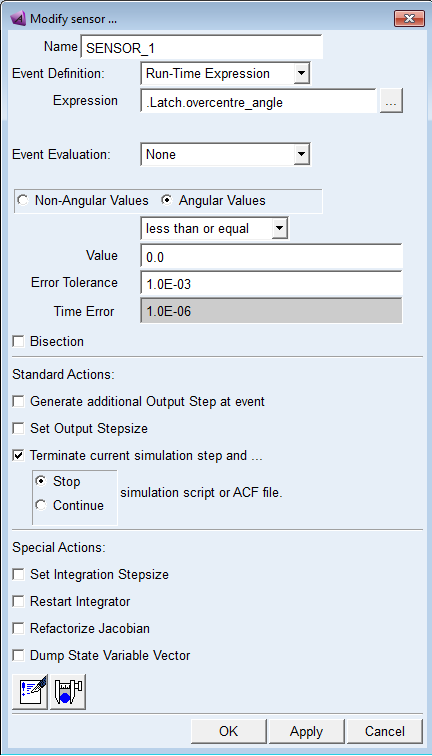Check Generate additional Output Step at event

coord(18,401)
